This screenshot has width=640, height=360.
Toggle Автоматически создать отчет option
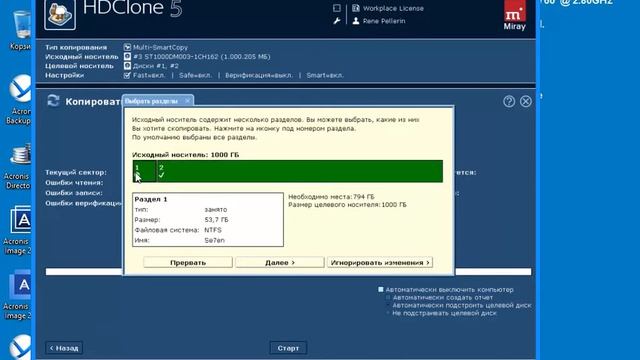442,298
